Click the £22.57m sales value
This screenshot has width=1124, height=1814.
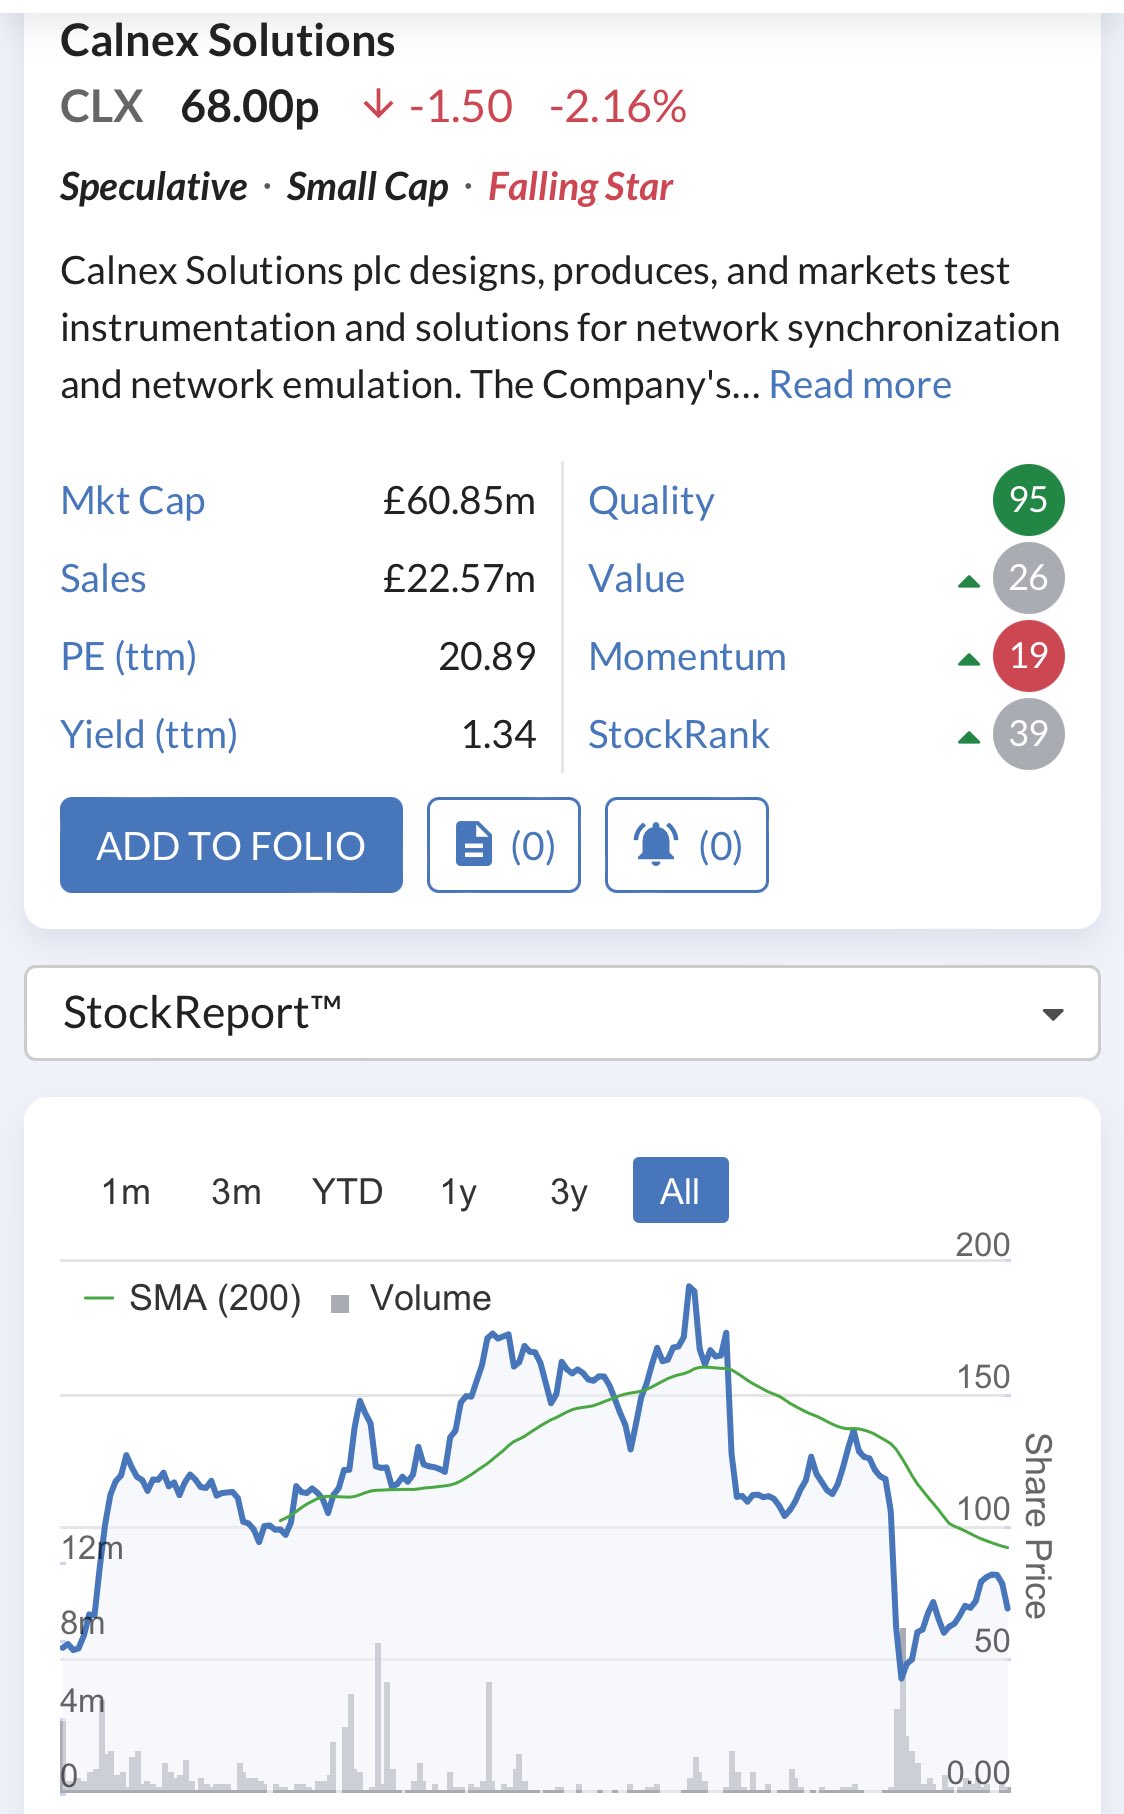pos(459,578)
